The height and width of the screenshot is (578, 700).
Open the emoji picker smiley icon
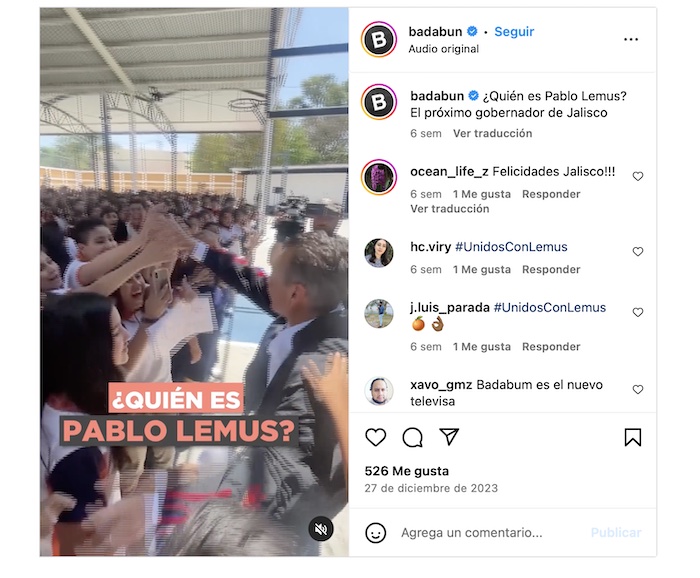pos(375,532)
